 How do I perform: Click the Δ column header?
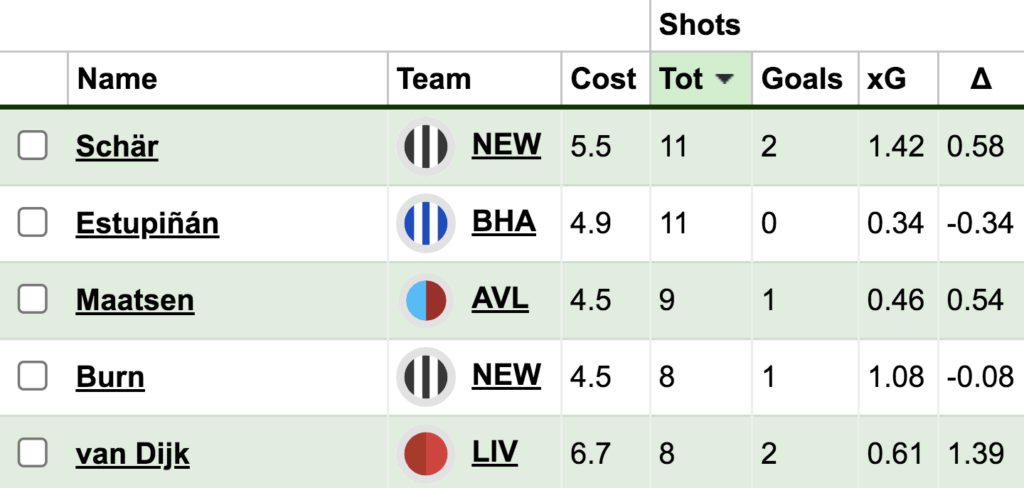[x=980, y=79]
